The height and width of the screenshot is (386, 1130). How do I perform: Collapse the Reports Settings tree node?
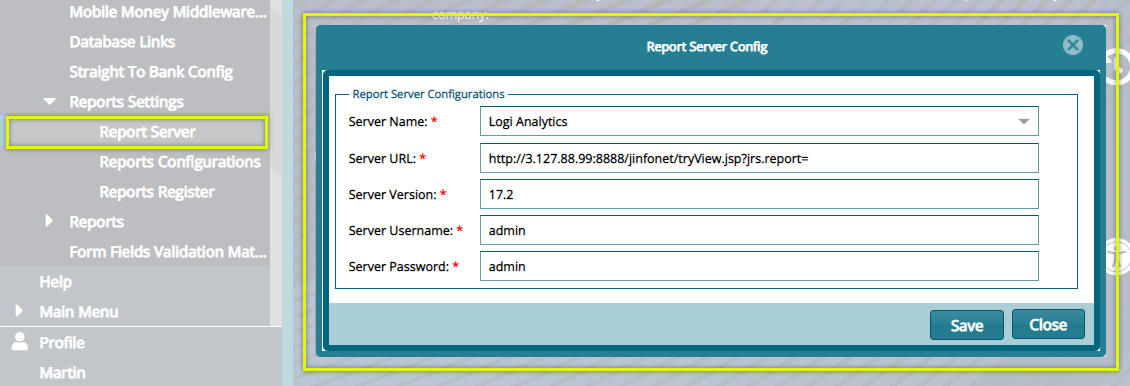coord(50,102)
